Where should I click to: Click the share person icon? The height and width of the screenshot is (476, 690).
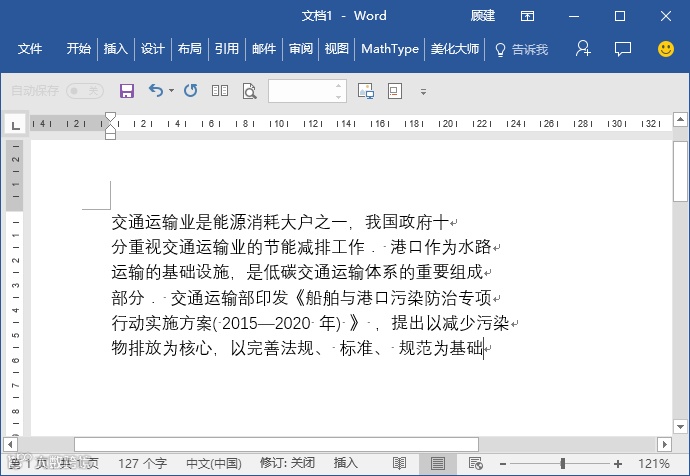(x=583, y=48)
